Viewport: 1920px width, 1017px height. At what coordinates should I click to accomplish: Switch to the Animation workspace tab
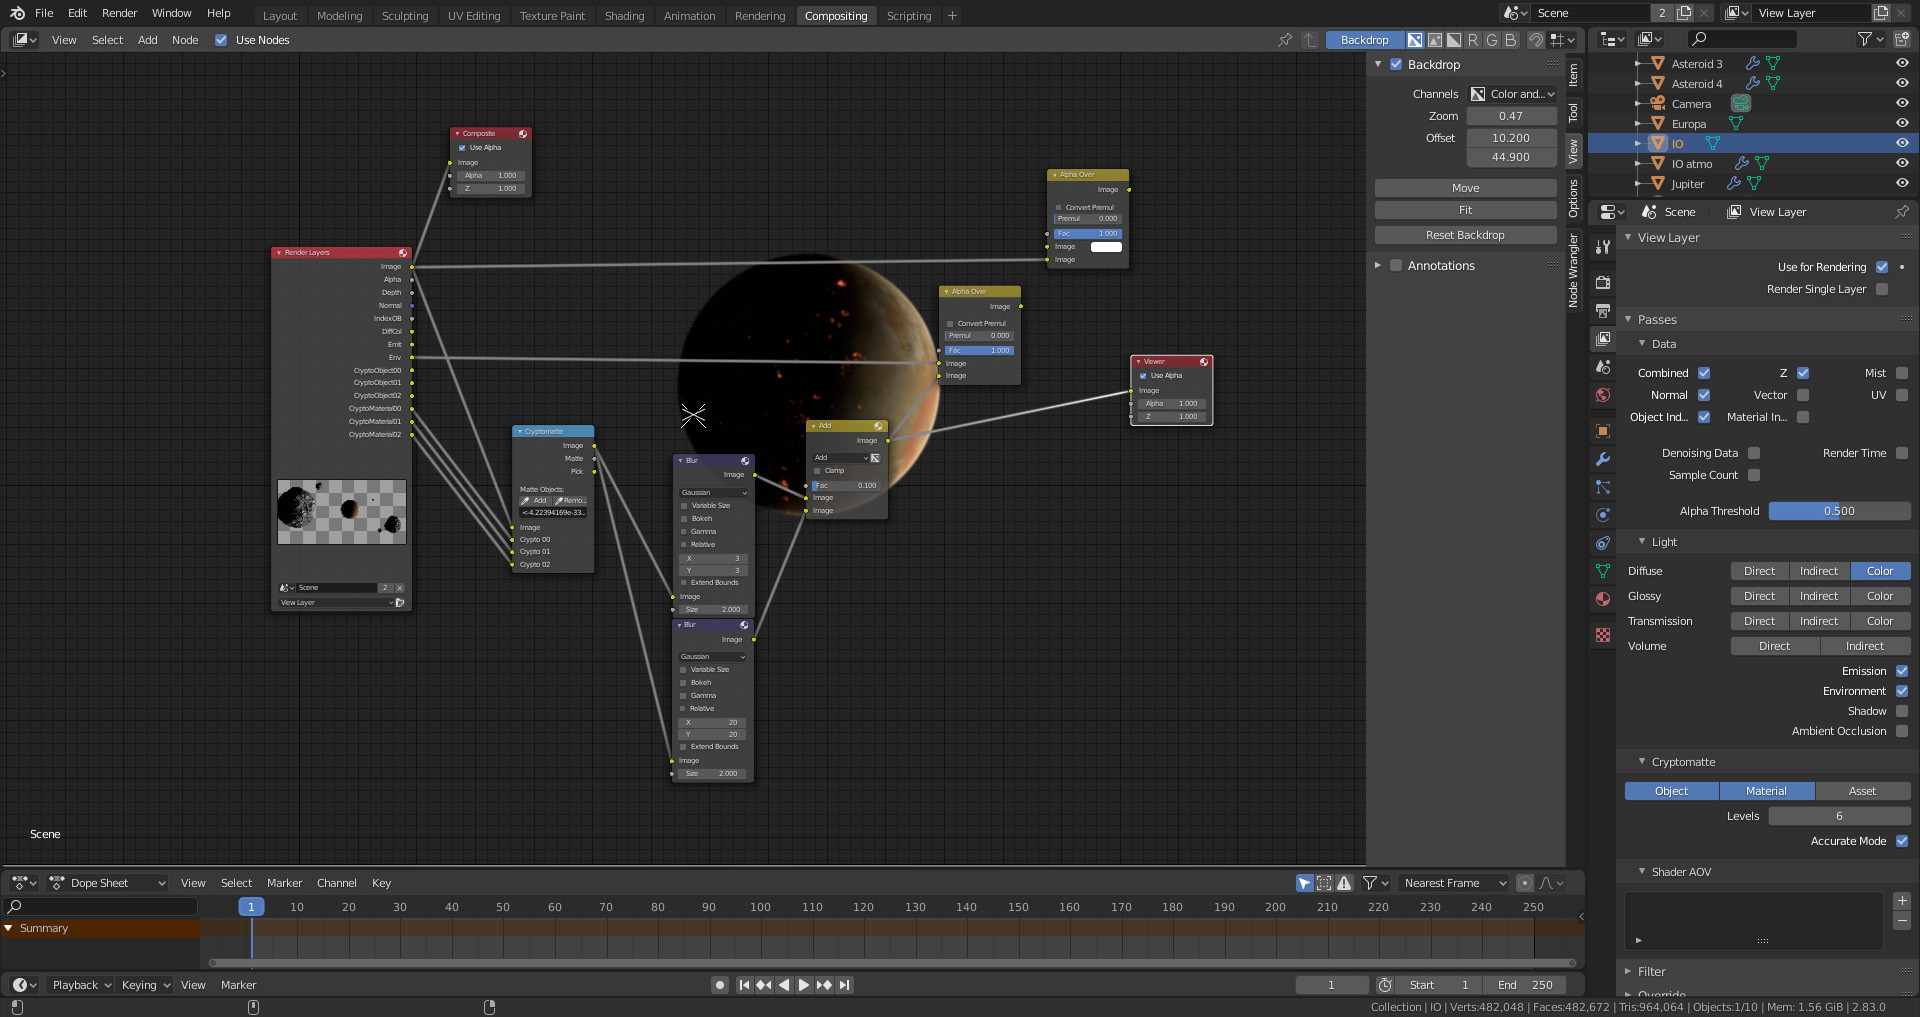pyautogui.click(x=689, y=16)
